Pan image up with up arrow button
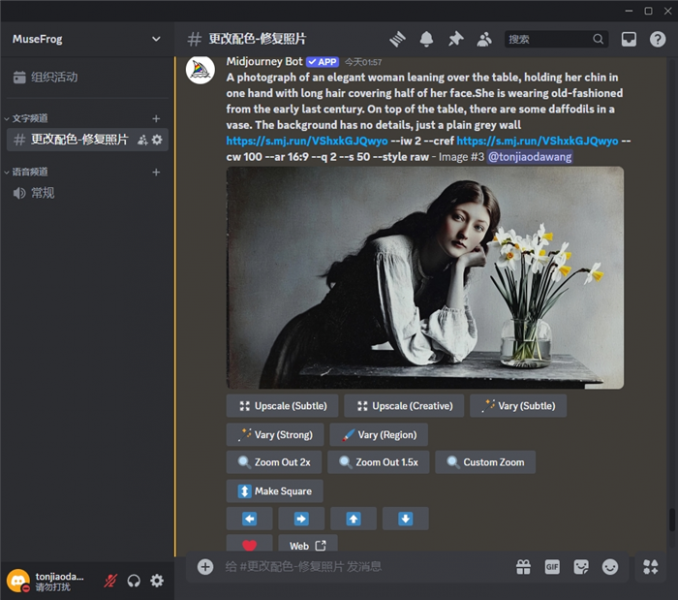The height and width of the screenshot is (600, 678). click(353, 519)
